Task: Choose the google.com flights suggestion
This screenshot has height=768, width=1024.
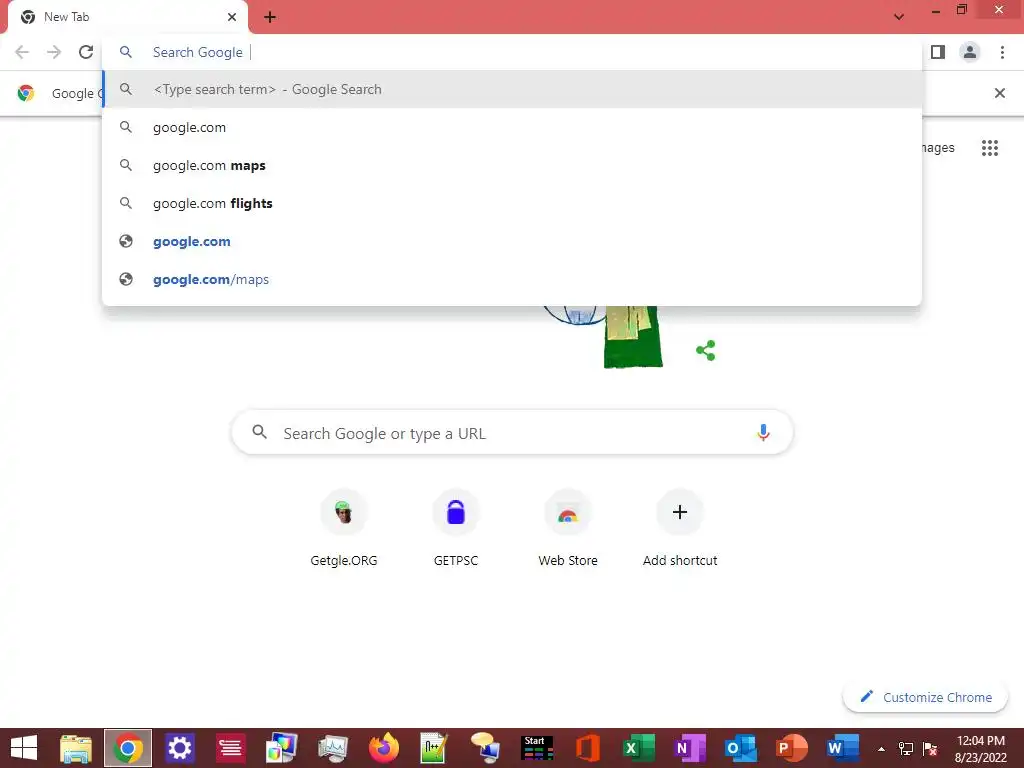Action: coord(512,203)
